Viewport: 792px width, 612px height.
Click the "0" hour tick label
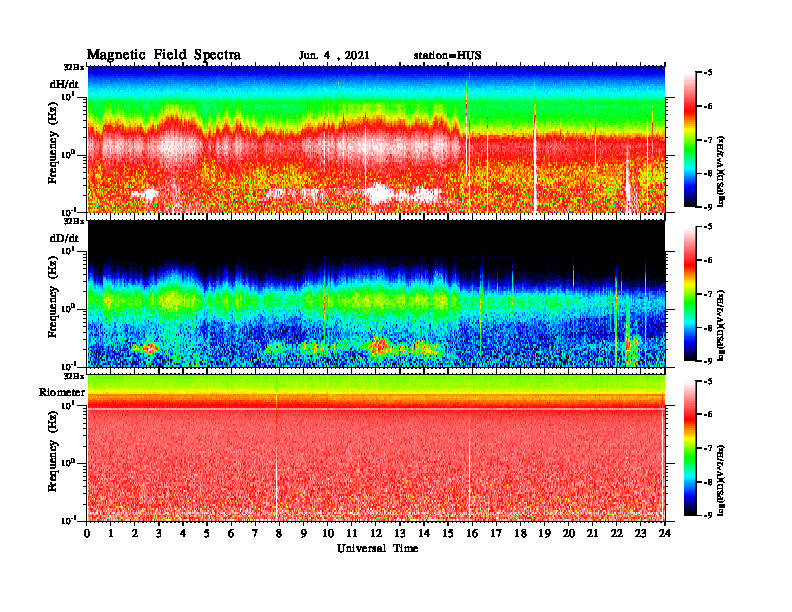(87, 533)
